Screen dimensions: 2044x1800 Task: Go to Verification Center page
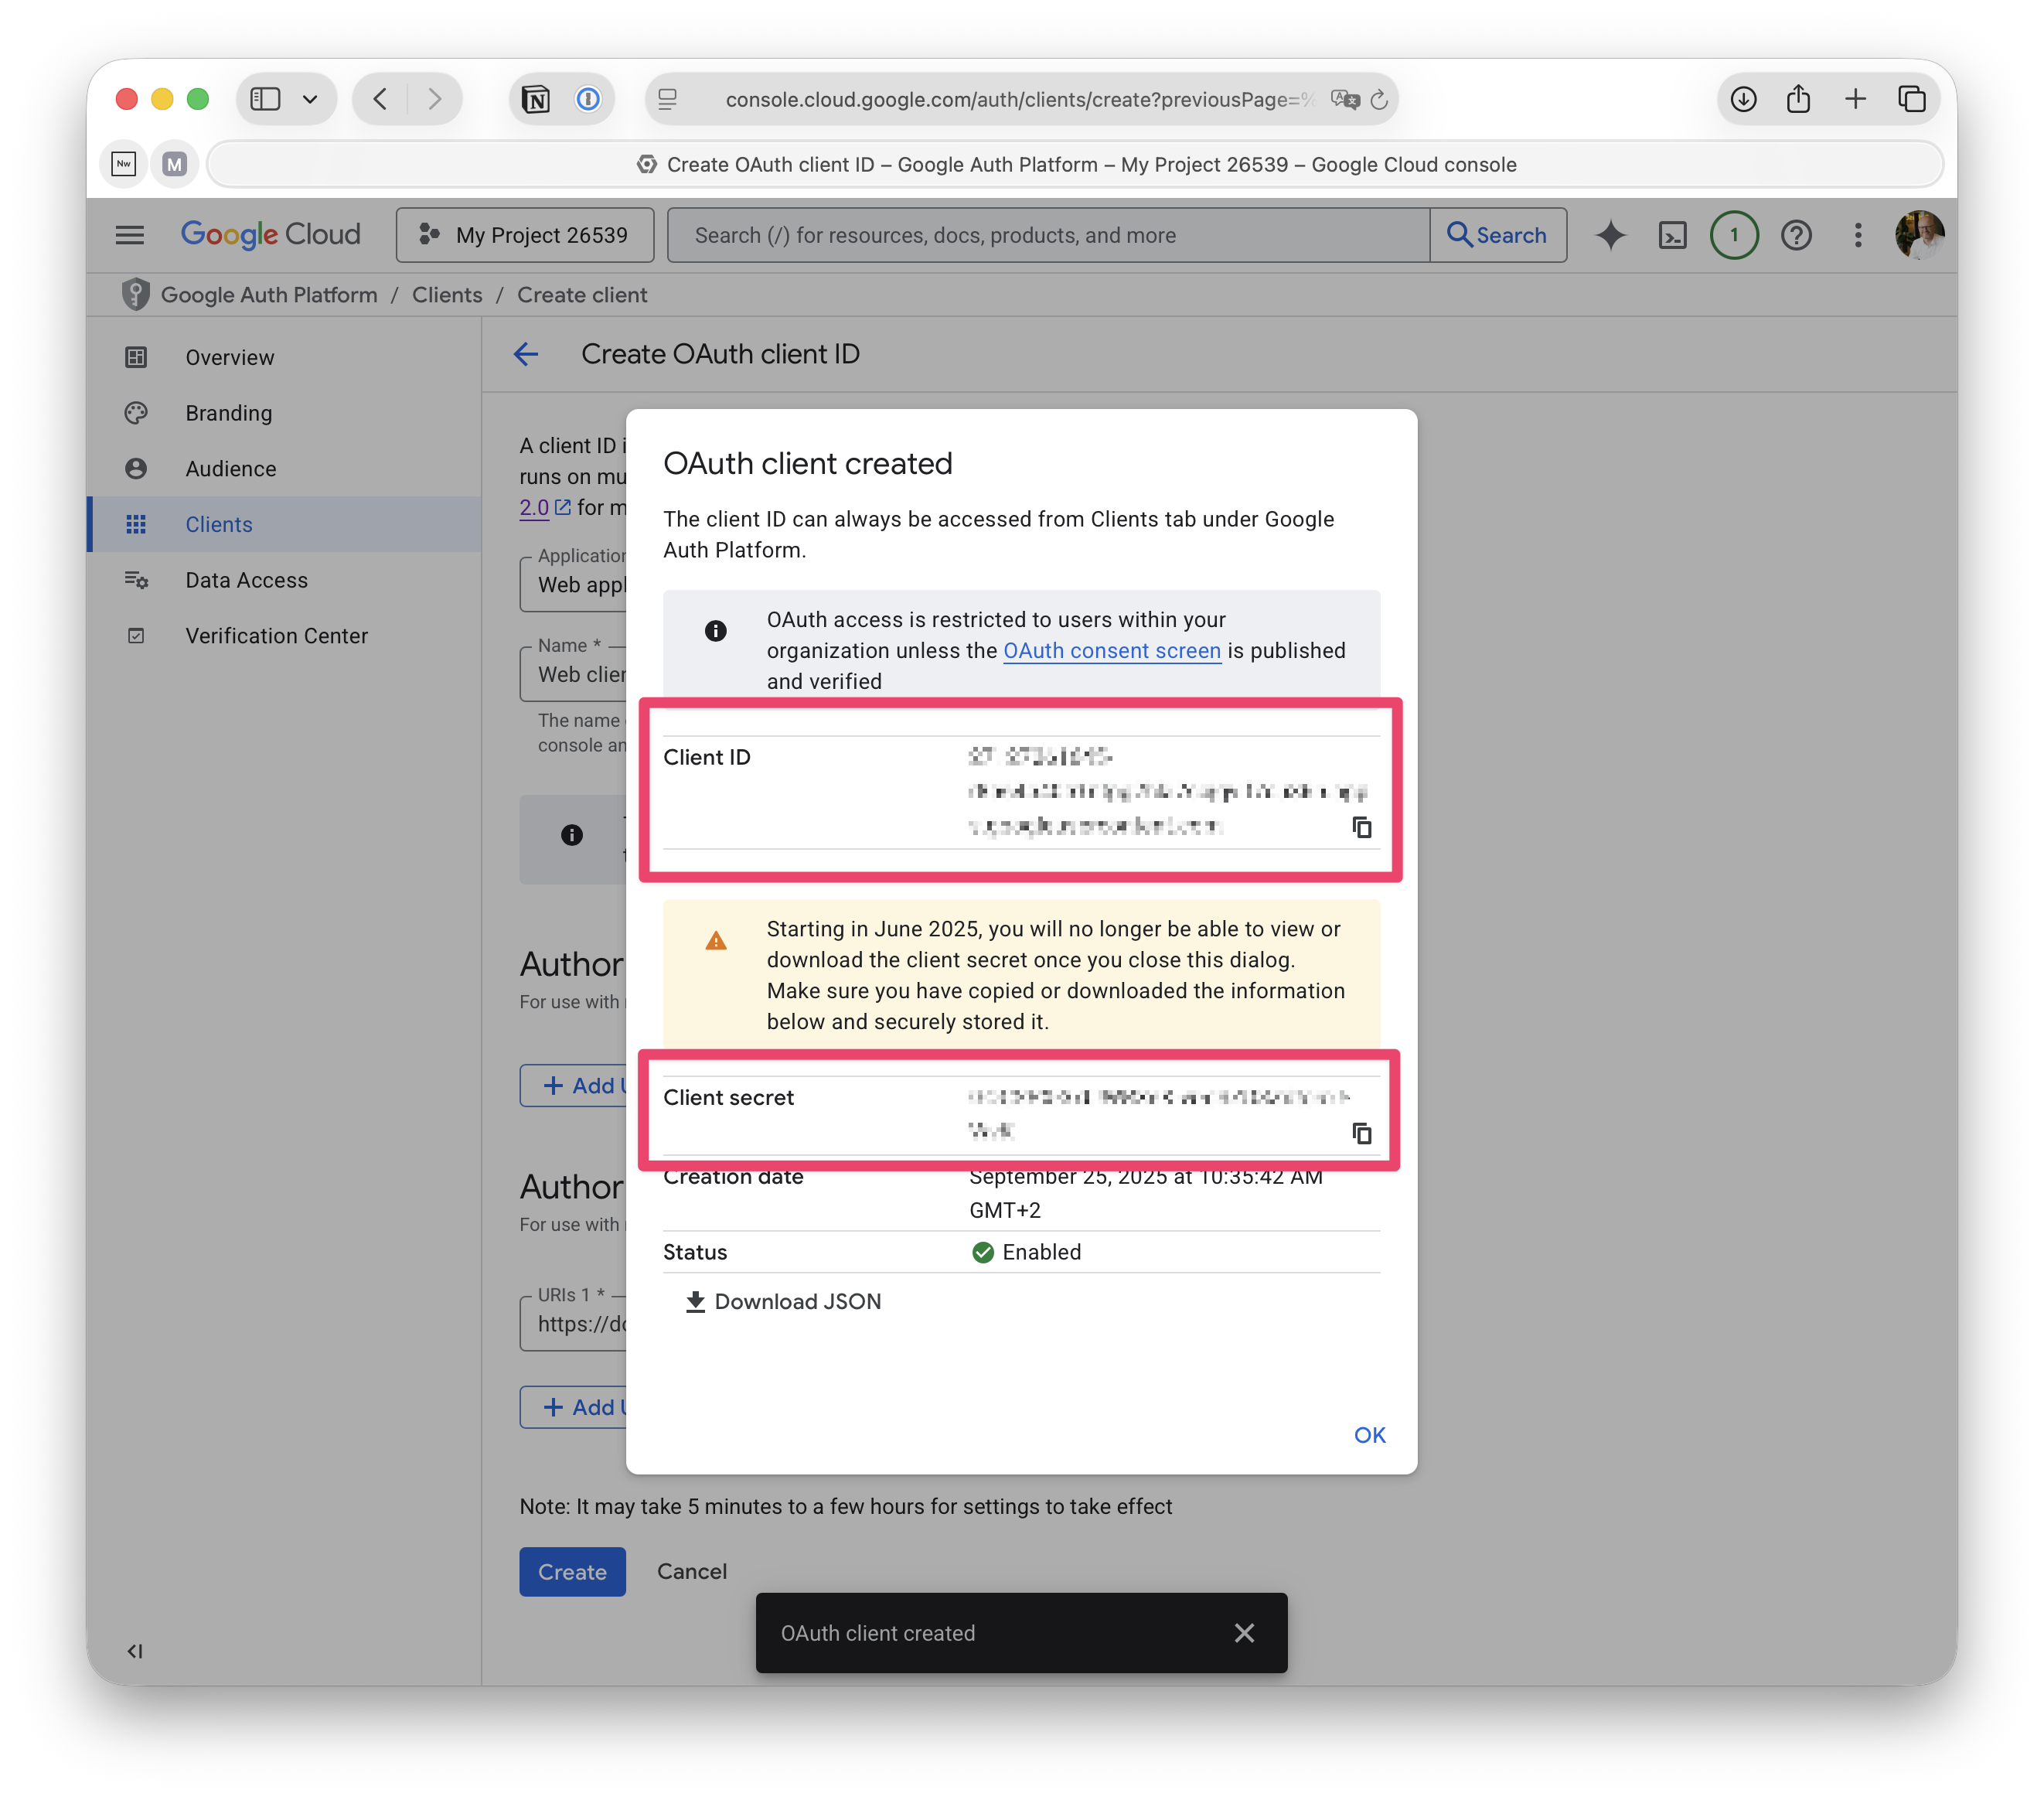pyautogui.click(x=276, y=636)
